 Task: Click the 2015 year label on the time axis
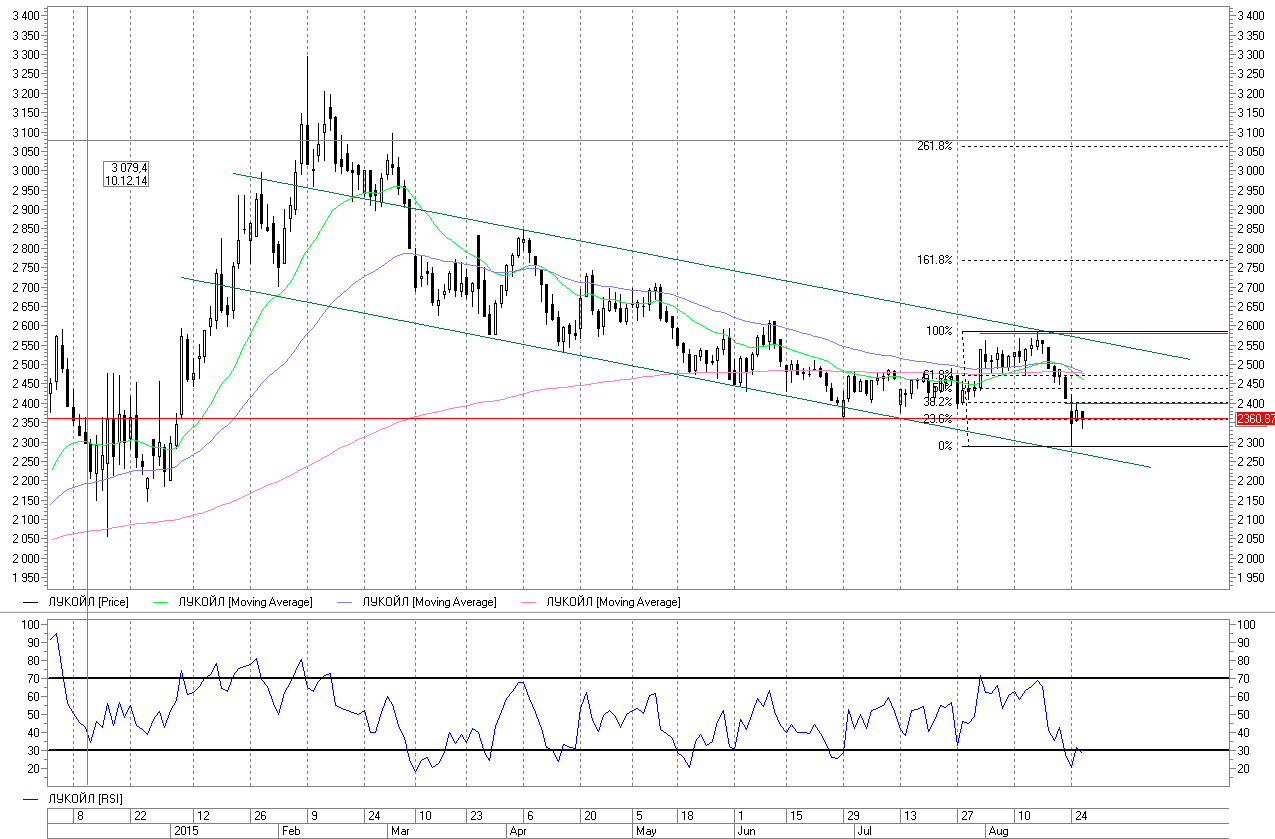[187, 831]
